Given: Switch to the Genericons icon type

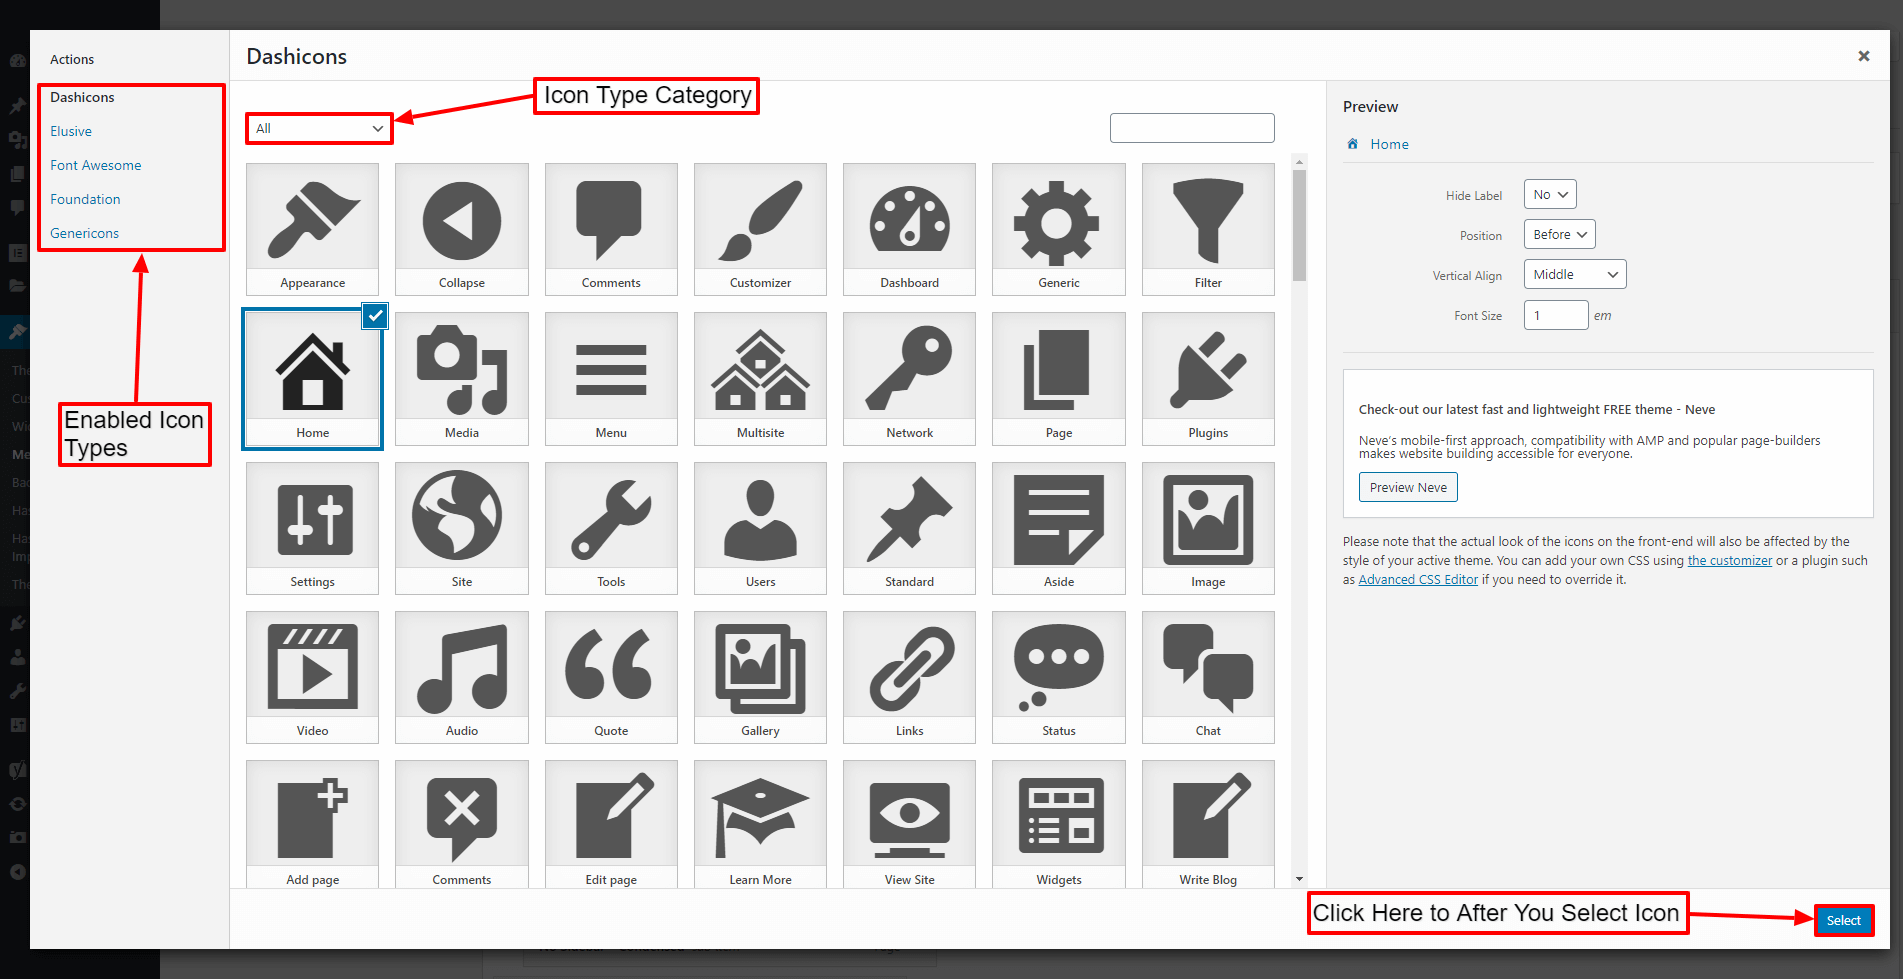Looking at the screenshot, I should pyautogui.click(x=85, y=233).
